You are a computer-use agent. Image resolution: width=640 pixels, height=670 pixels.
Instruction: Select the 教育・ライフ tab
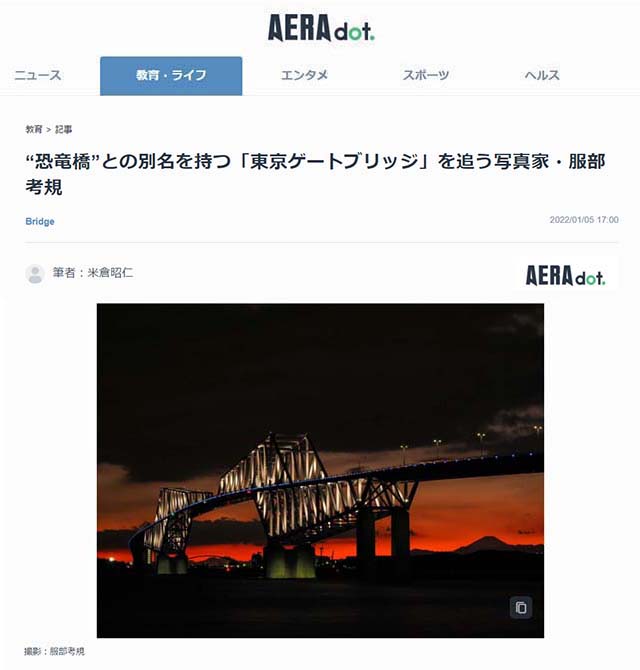[171, 76]
